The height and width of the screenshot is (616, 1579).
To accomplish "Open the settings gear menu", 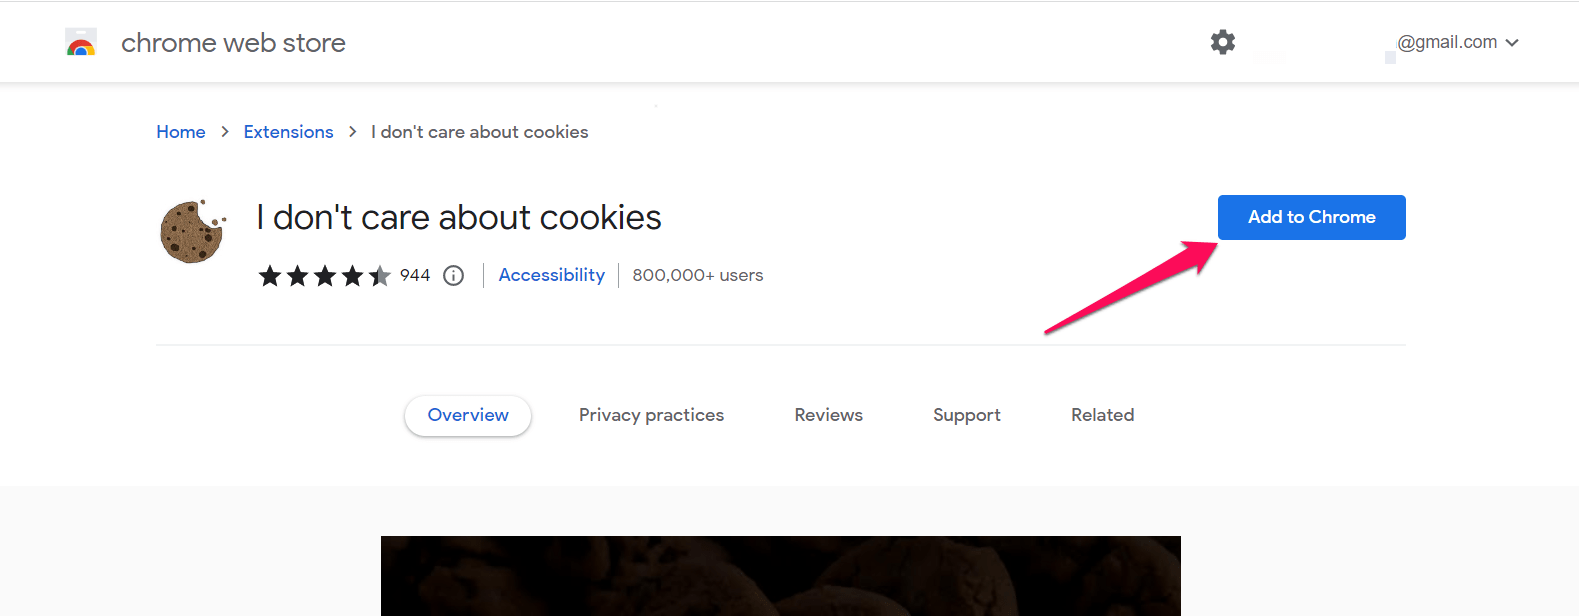I will pos(1222,42).
